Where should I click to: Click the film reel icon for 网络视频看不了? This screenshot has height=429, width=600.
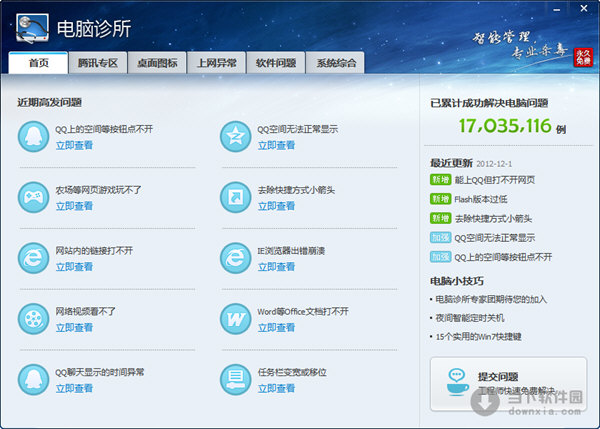[x=34, y=319]
